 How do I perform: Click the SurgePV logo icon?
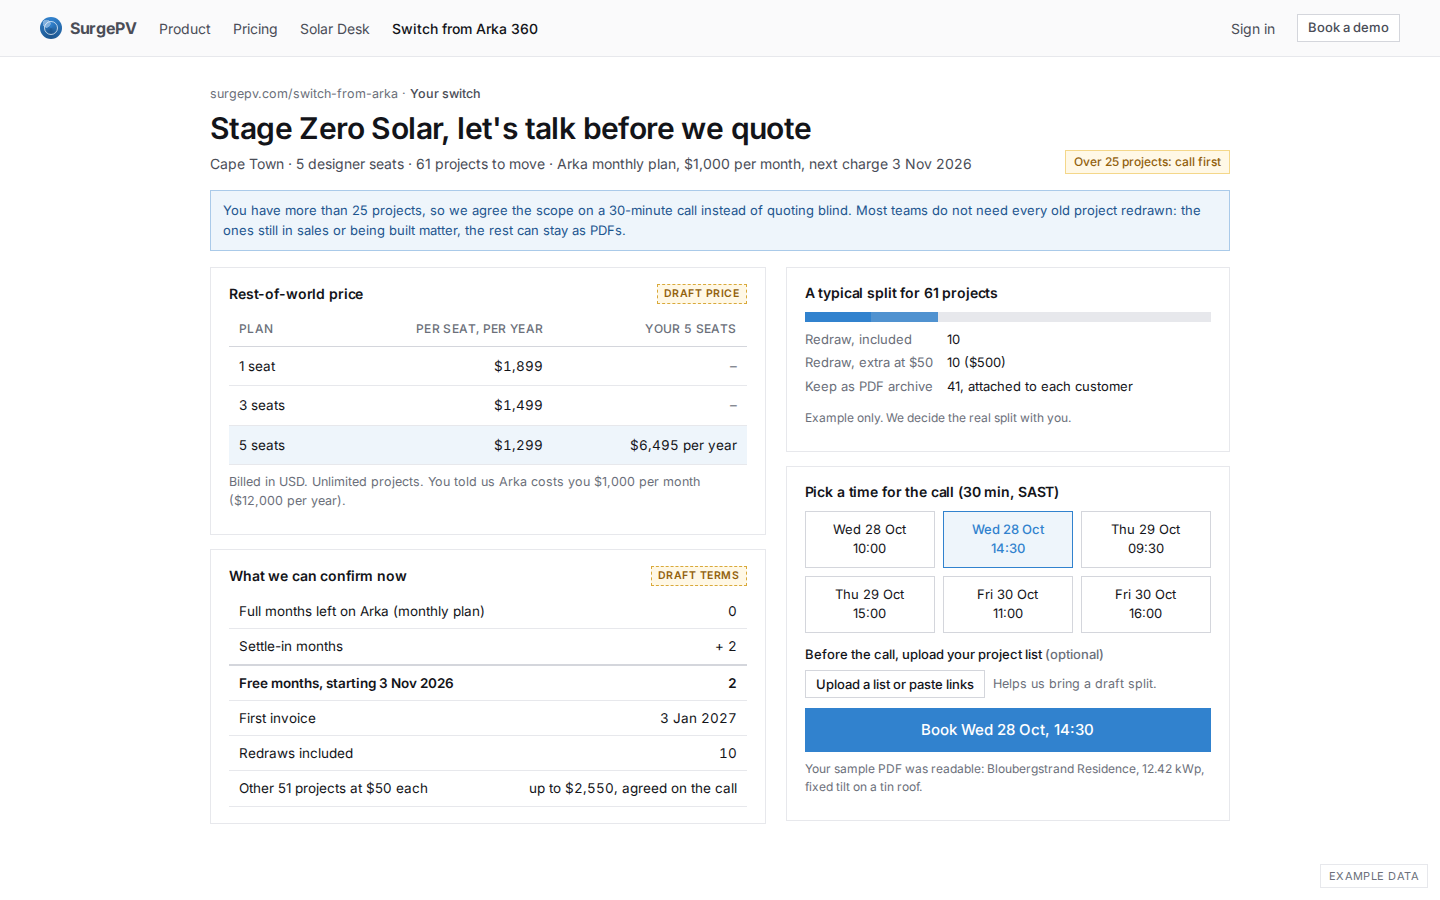point(51,28)
